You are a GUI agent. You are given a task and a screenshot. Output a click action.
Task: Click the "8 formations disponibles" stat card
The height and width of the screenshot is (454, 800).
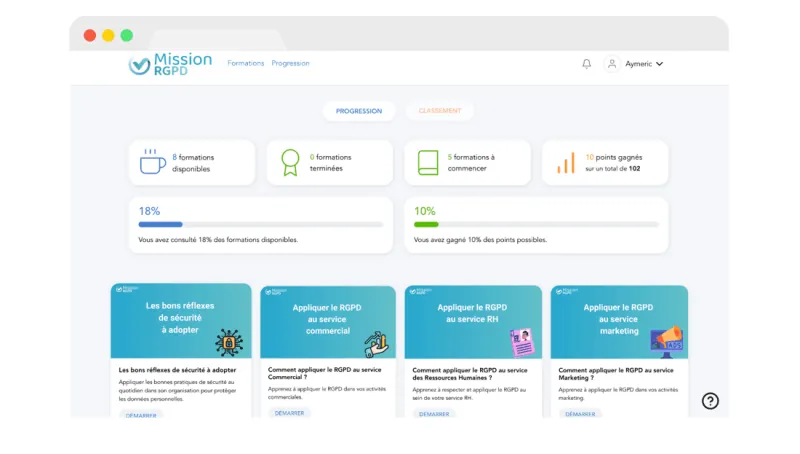click(192, 163)
